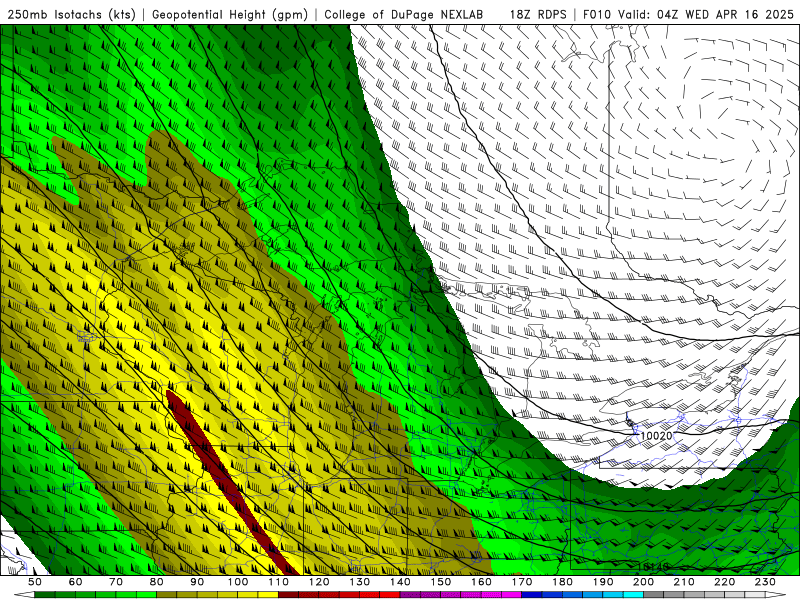This screenshot has height=600, width=800.
Task: Click the 'Geopotential Height (gpm)' title text
Action: point(230,14)
